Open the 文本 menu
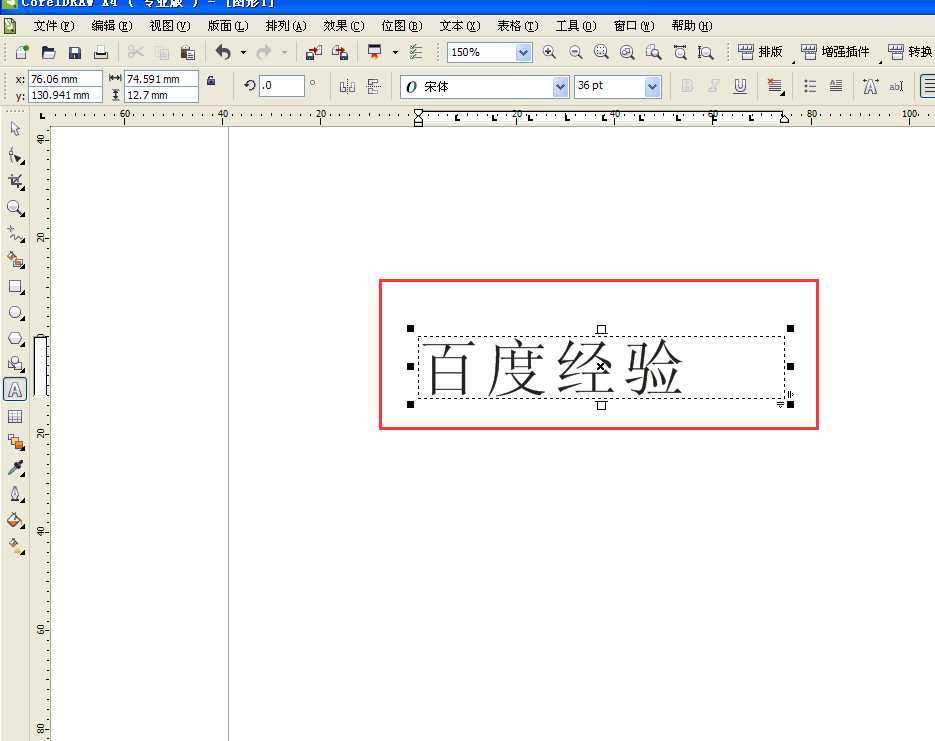 coord(458,26)
